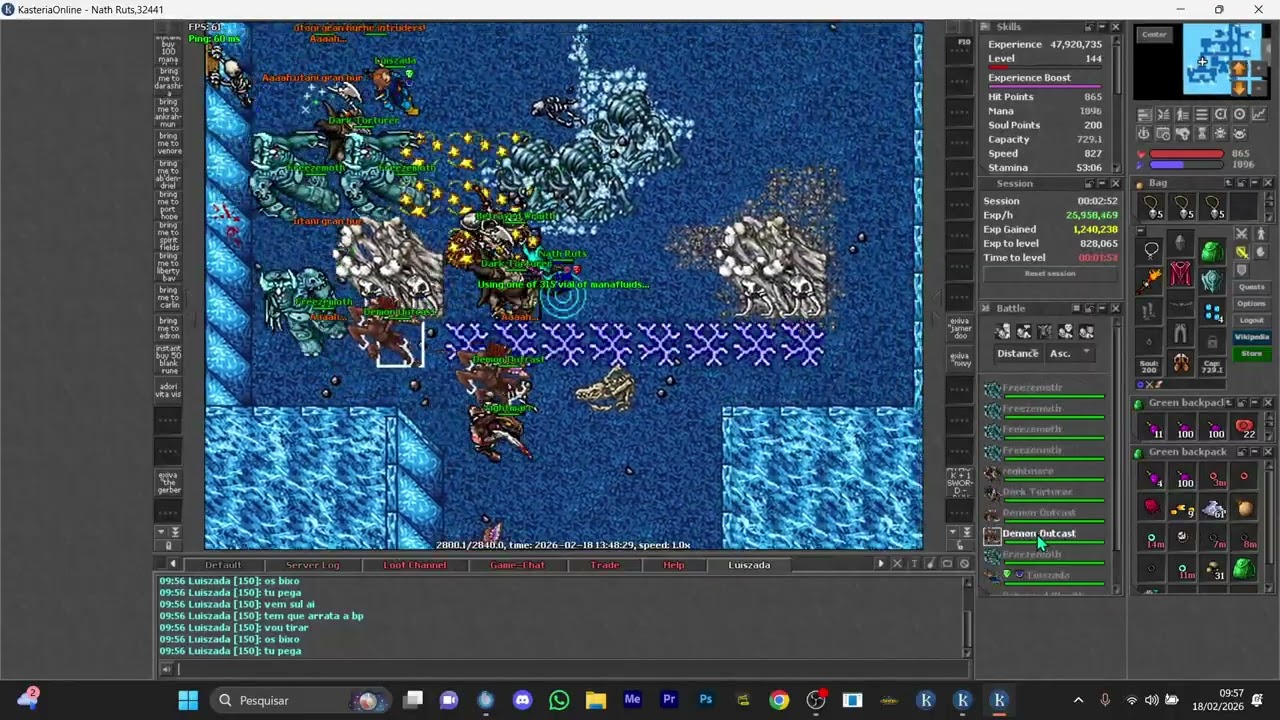Screen dimensions: 1280x720
Task: Open the Distance sort dropdown in Battle
Action: 1018,353
